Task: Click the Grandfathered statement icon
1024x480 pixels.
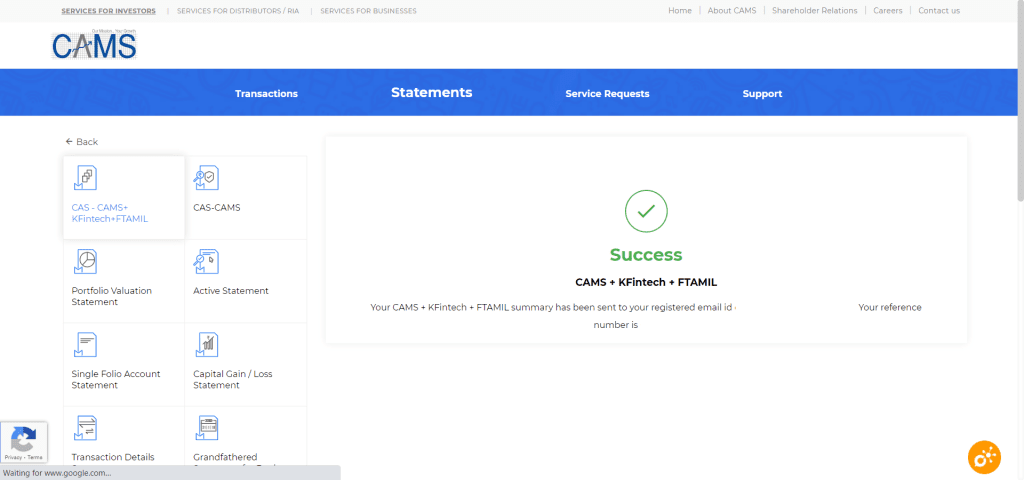Action: tap(206, 428)
